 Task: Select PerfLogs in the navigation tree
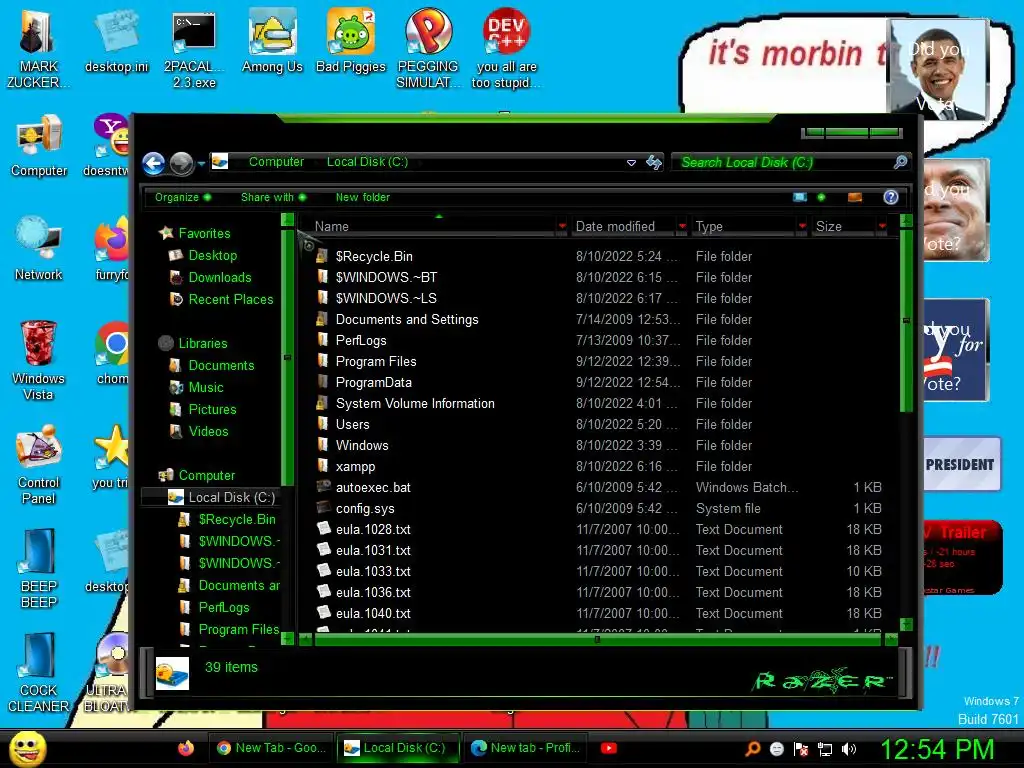(223, 607)
